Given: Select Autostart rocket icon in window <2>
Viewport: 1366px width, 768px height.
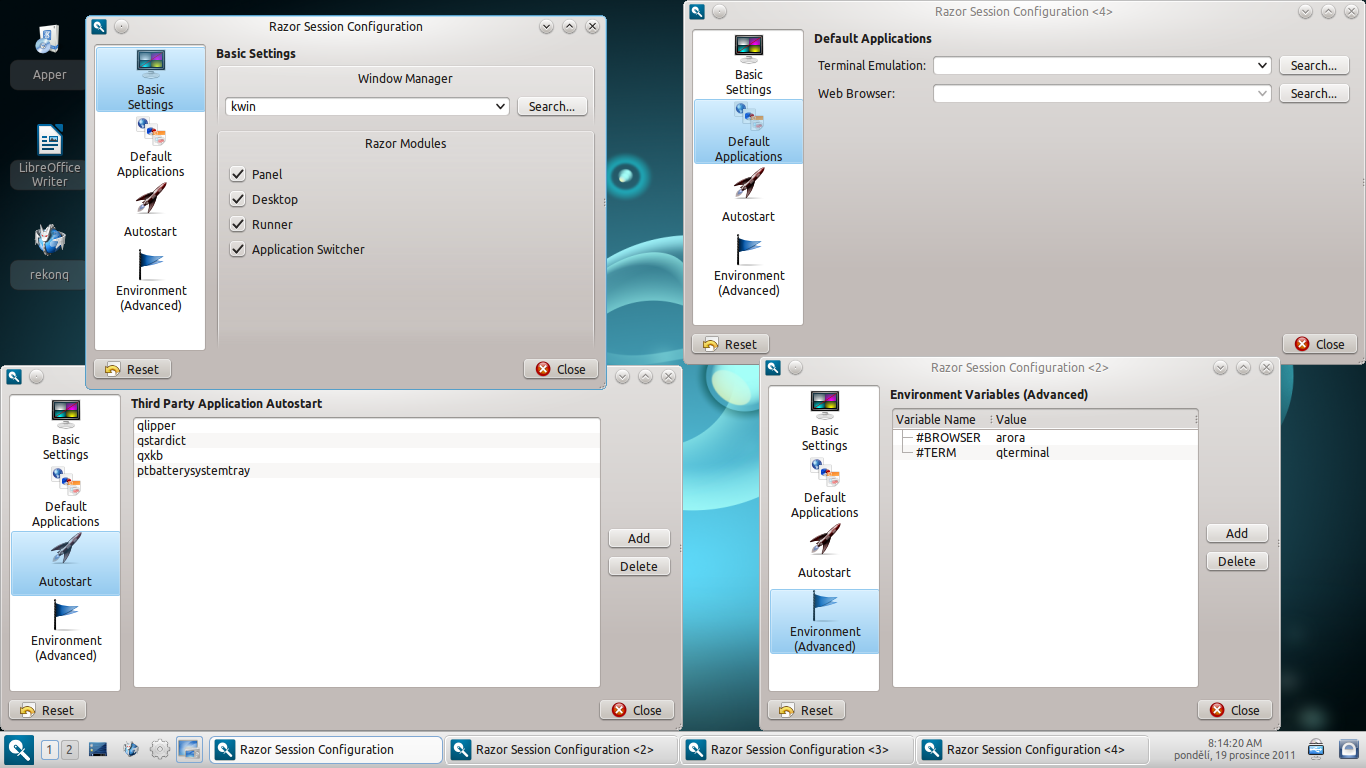Looking at the screenshot, I should click(824, 552).
